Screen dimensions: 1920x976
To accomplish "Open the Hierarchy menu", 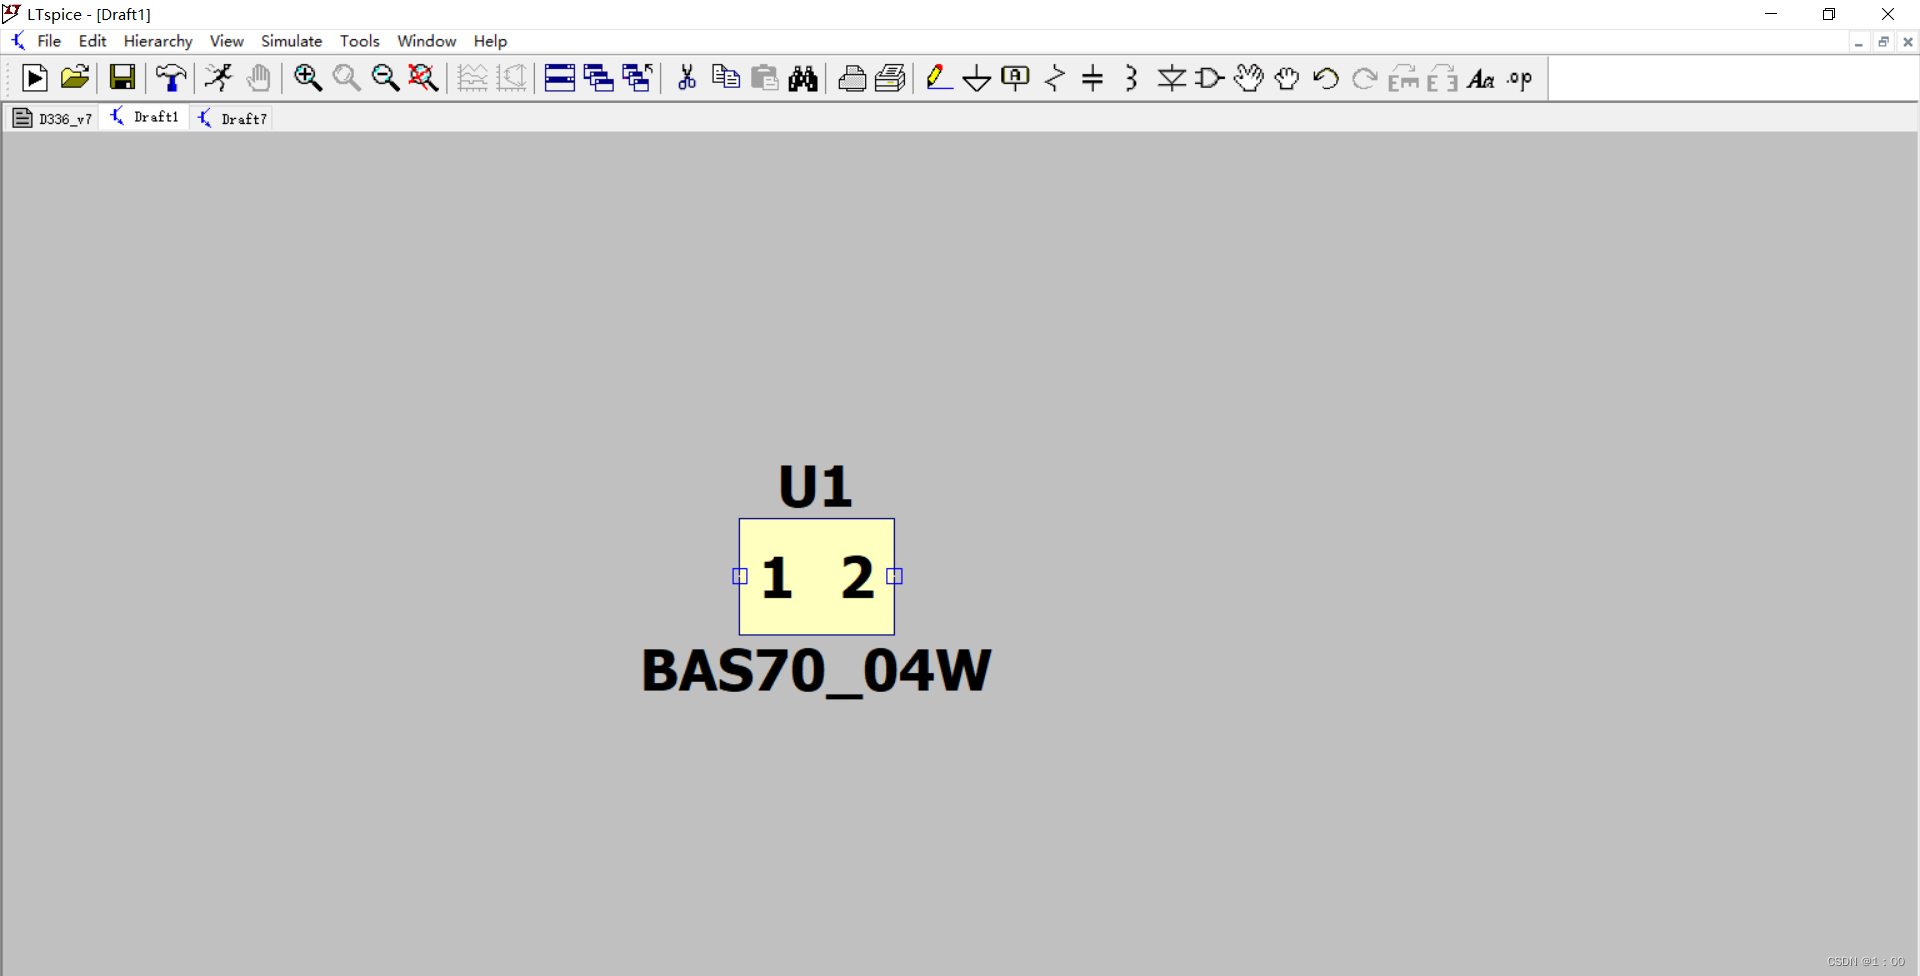I will tap(158, 41).
